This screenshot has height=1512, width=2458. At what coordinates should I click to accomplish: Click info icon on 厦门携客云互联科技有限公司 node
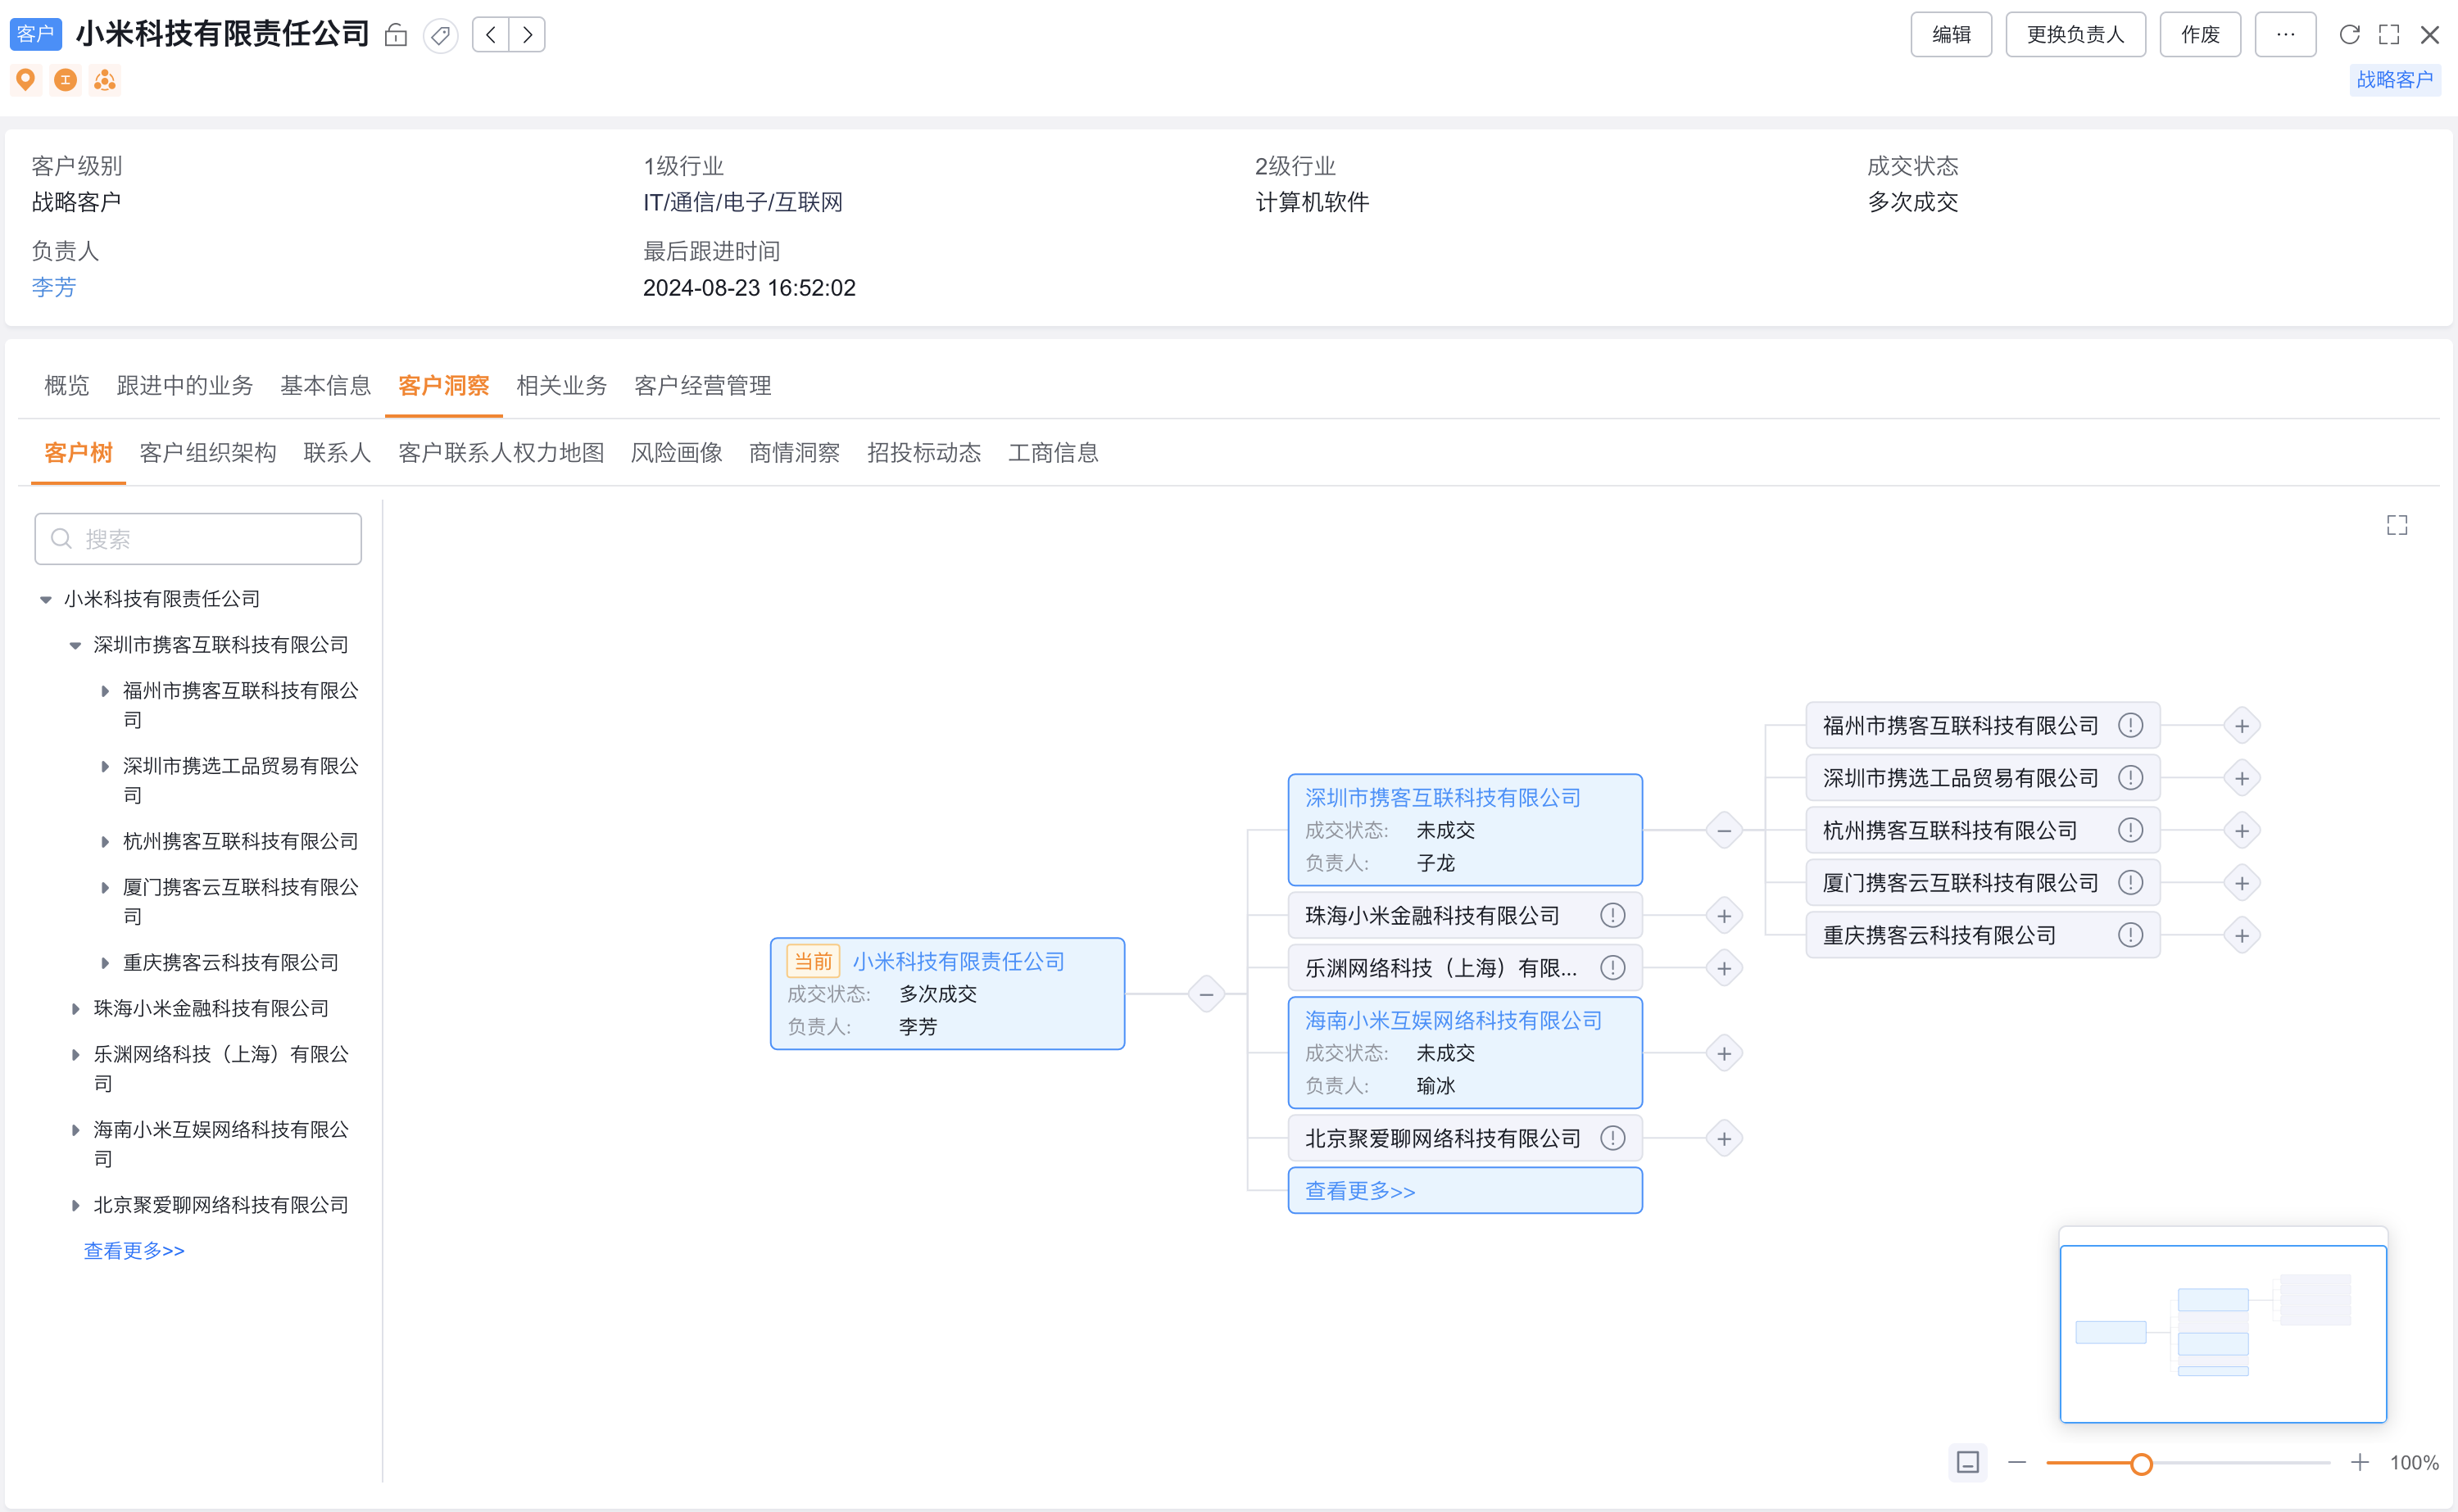(2130, 883)
